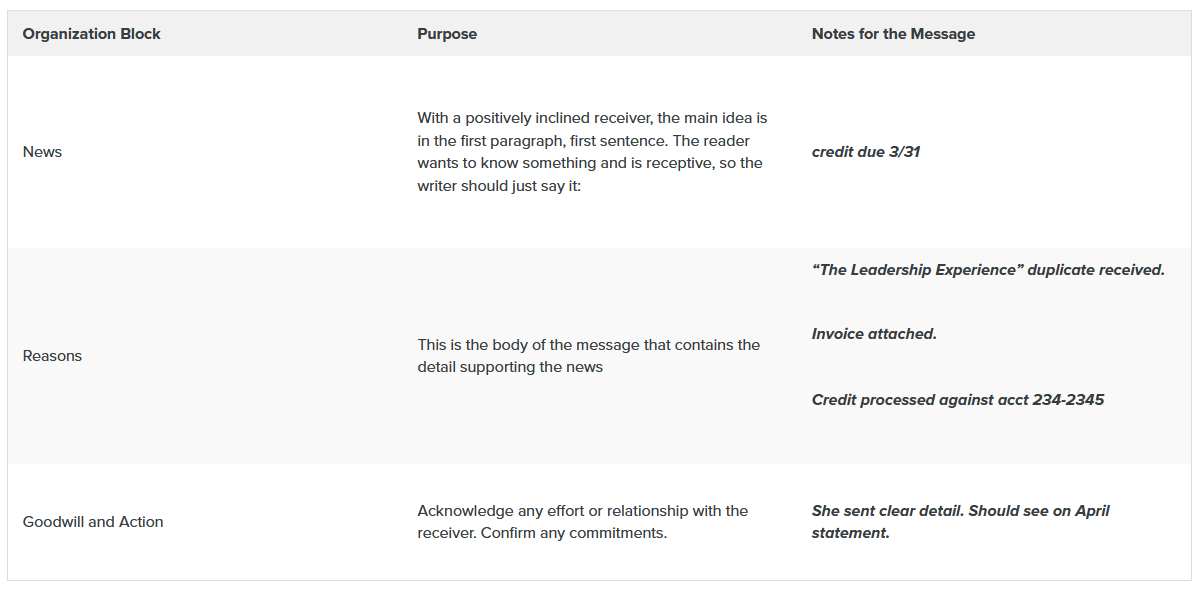Select the "credit due 3/31" note
This screenshot has width=1198, height=590.
[866, 152]
